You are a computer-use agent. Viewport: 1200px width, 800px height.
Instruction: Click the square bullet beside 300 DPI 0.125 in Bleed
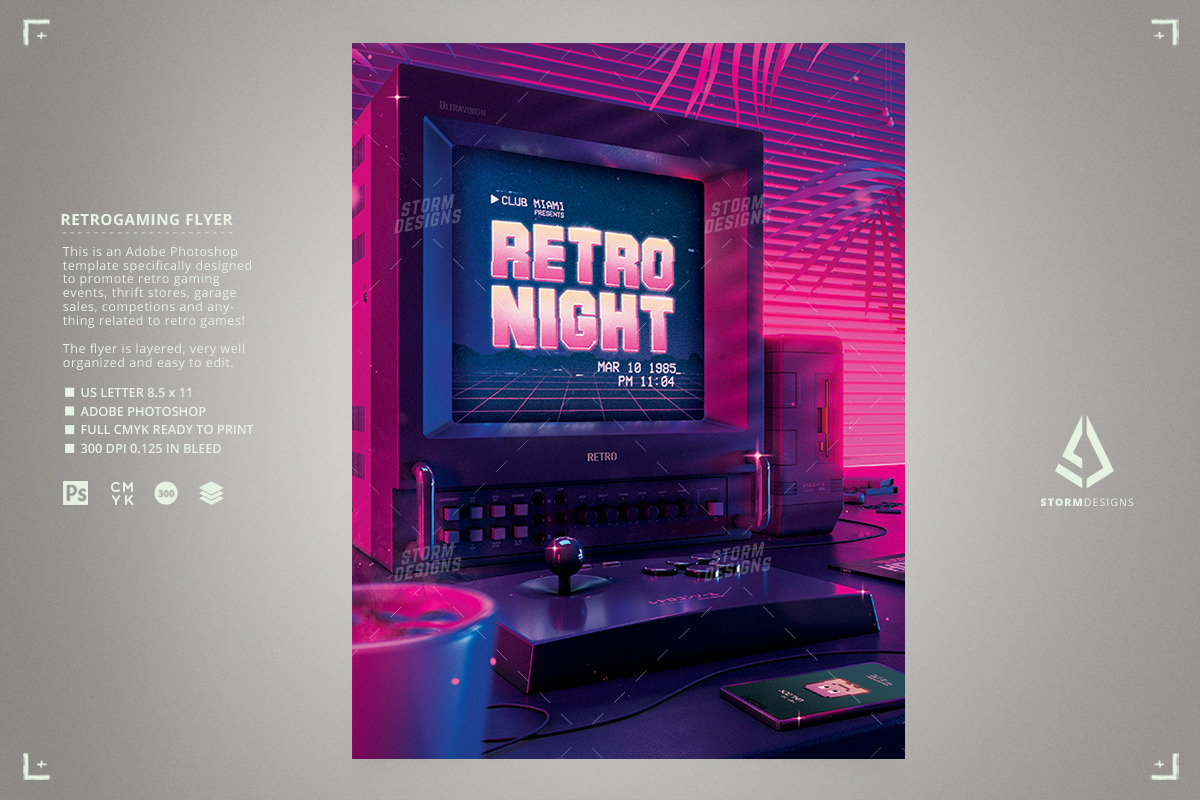70,449
